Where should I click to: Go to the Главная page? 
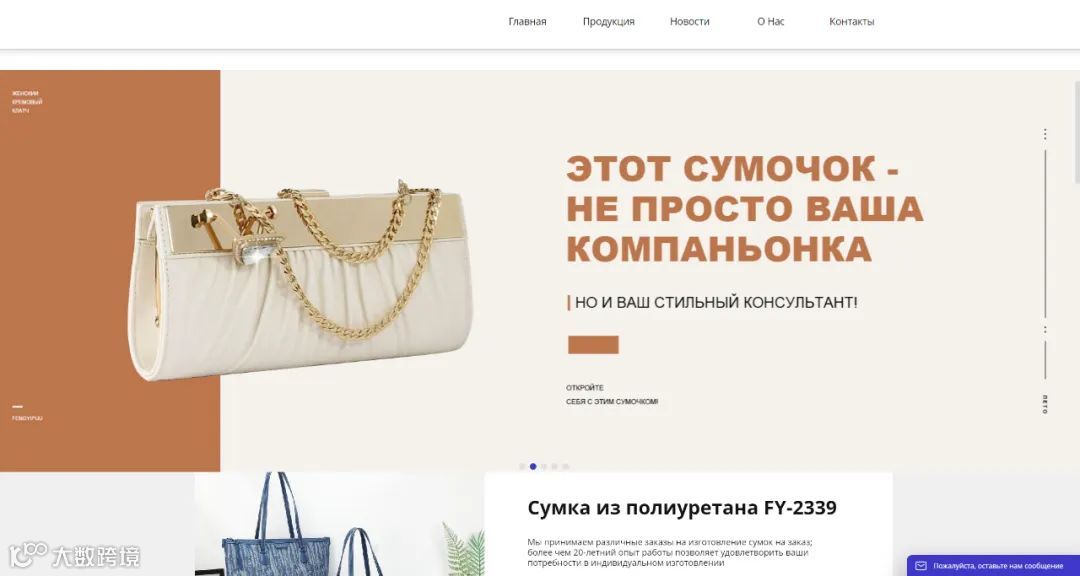(528, 21)
